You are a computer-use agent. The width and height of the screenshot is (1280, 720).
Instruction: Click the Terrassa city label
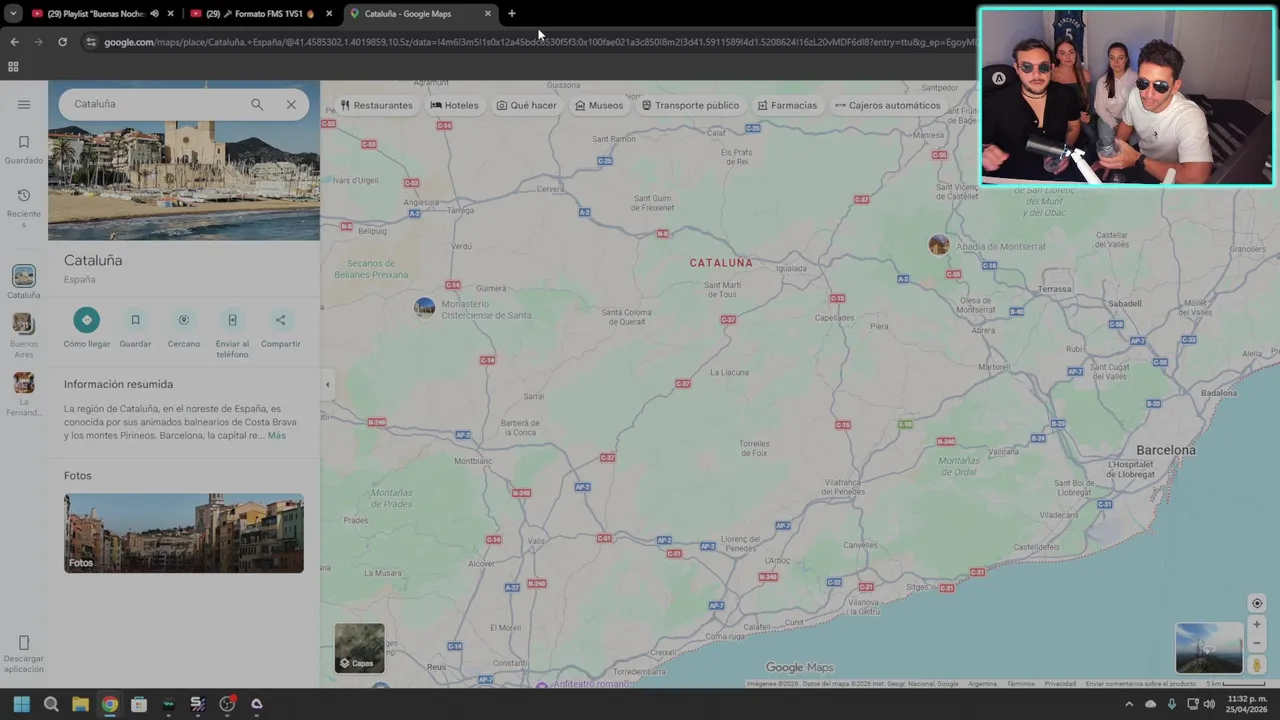pos(1055,289)
